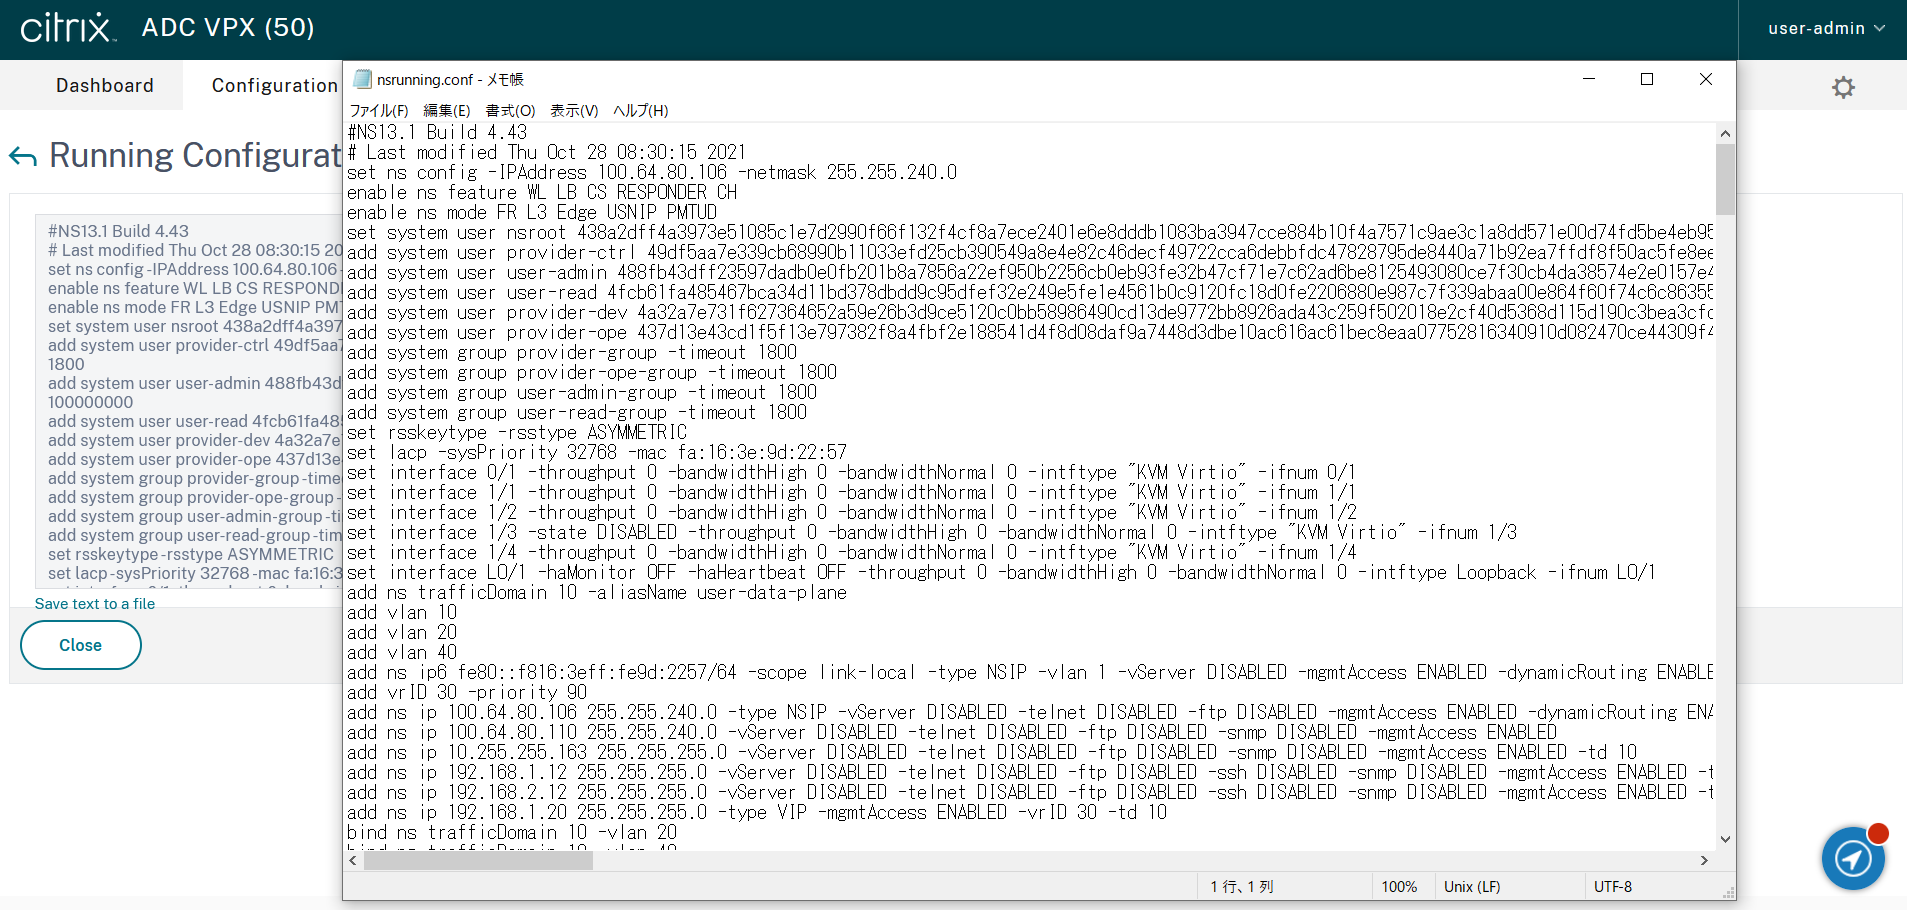Click the 'add system group provider-group -timeout 1800' line in Notepad
The height and width of the screenshot is (910, 1907).
572,352
